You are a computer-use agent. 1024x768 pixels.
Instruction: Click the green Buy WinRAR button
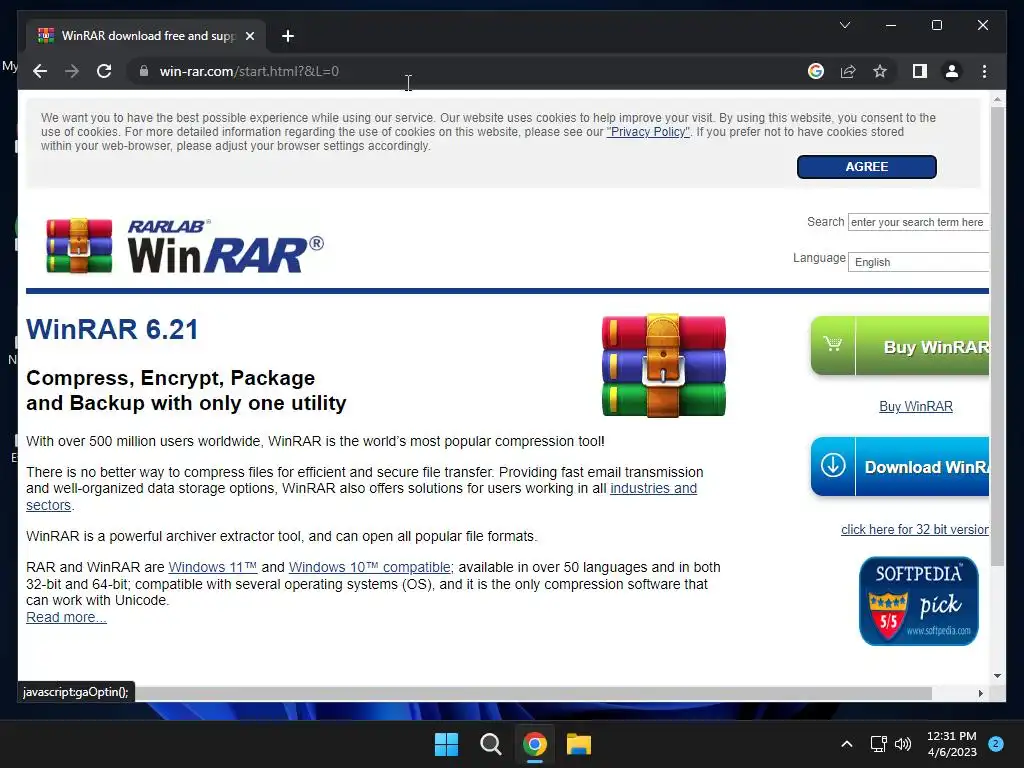[x=900, y=345]
